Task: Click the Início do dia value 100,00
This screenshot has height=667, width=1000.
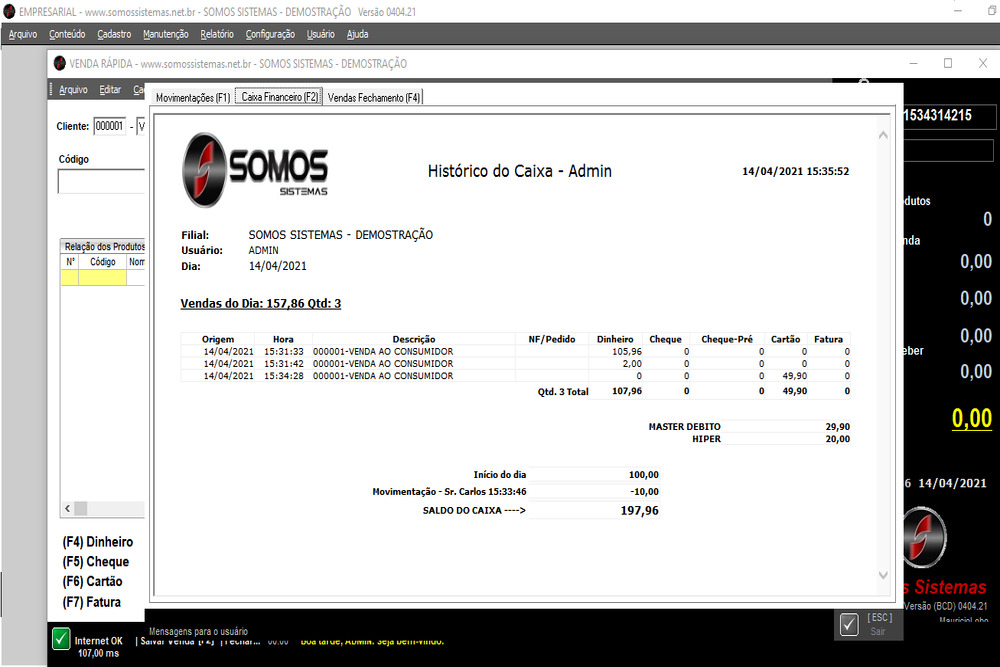Action: [643, 474]
